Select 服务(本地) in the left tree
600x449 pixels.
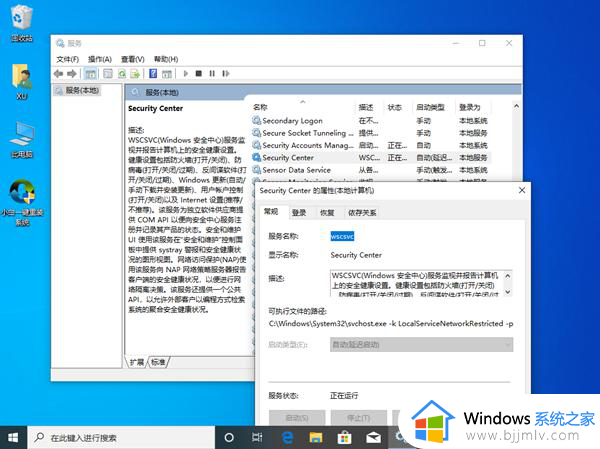point(78,90)
